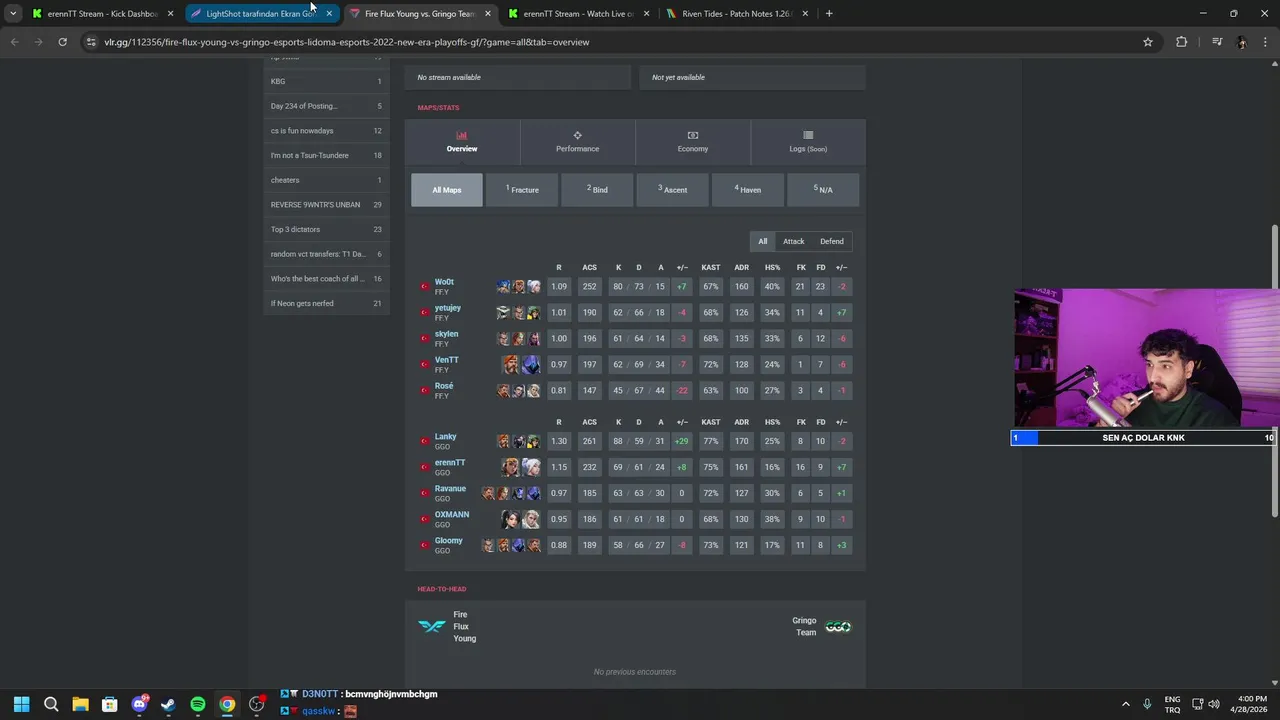
Task: Click the page vertical scrollbar
Action: pos(1275,370)
